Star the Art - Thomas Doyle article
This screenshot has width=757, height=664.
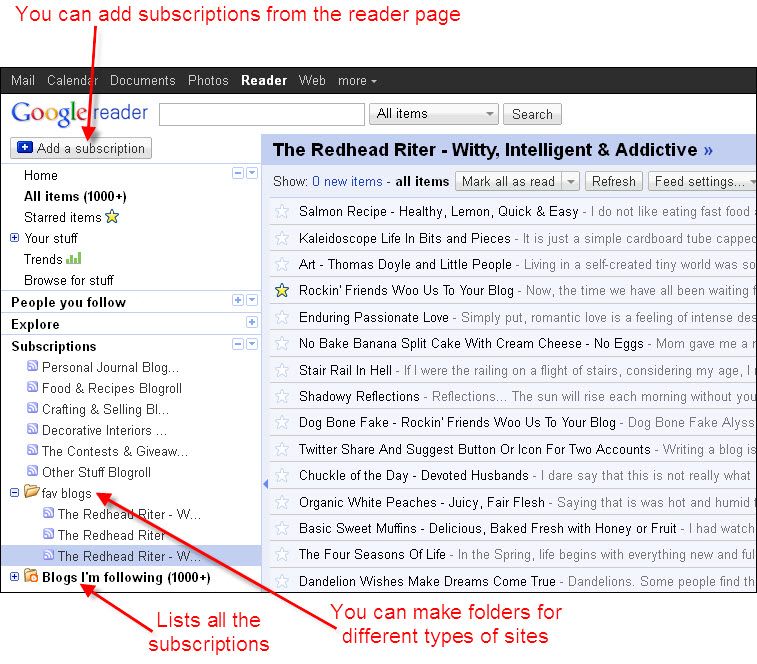pos(281,264)
